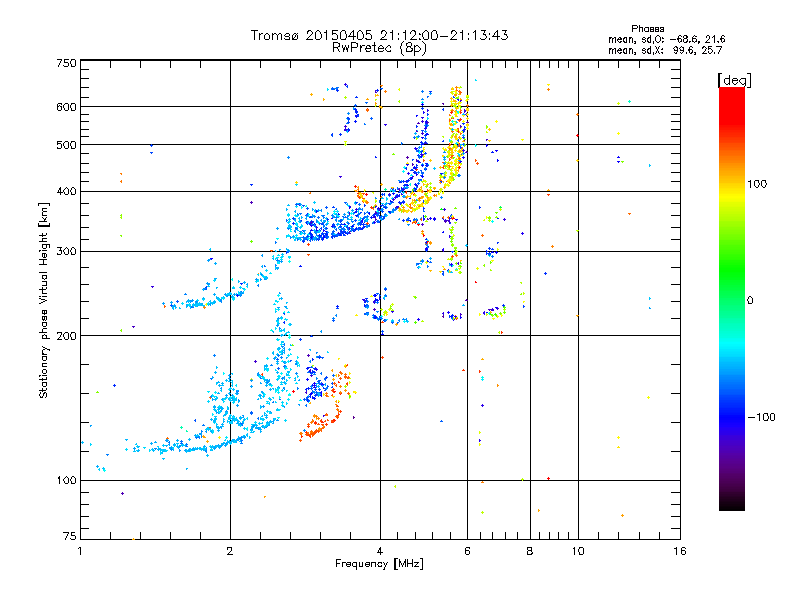Image resolution: width=800 pixels, height=600 pixels.
Task: Click the '400' y-axis tick label
Action: click(67, 191)
